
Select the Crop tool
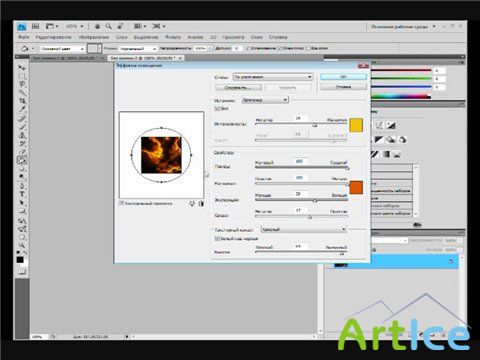22,101
